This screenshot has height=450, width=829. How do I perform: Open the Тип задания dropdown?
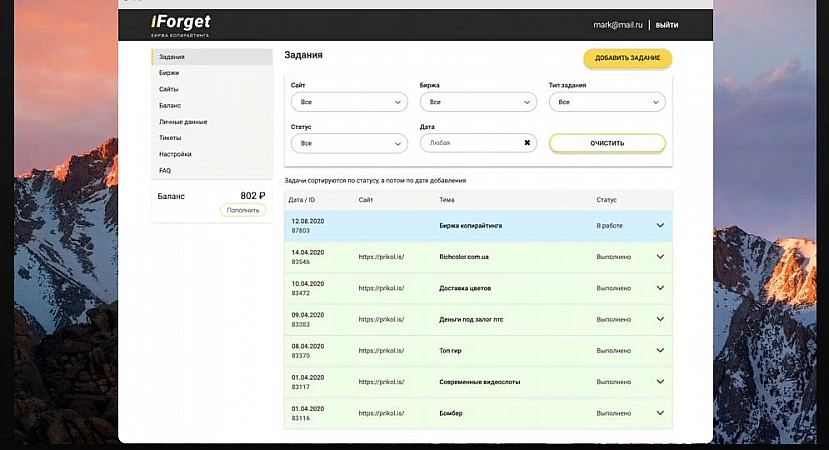pos(607,102)
